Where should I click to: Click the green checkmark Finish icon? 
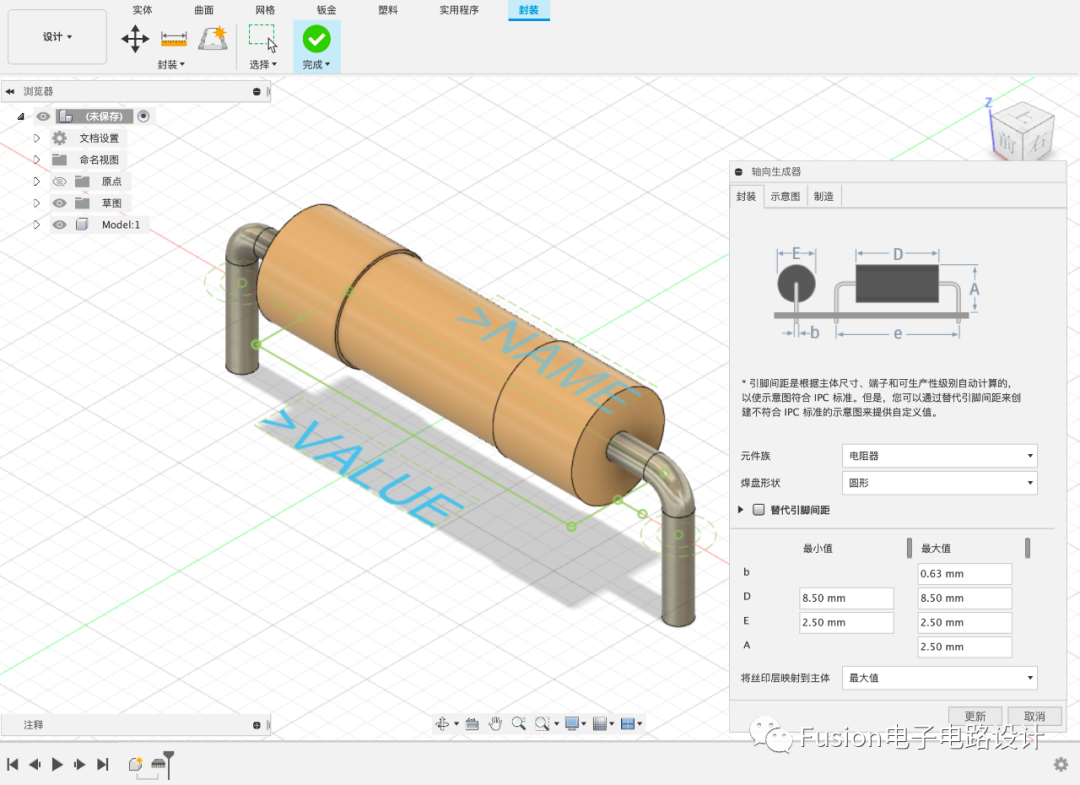[317, 39]
